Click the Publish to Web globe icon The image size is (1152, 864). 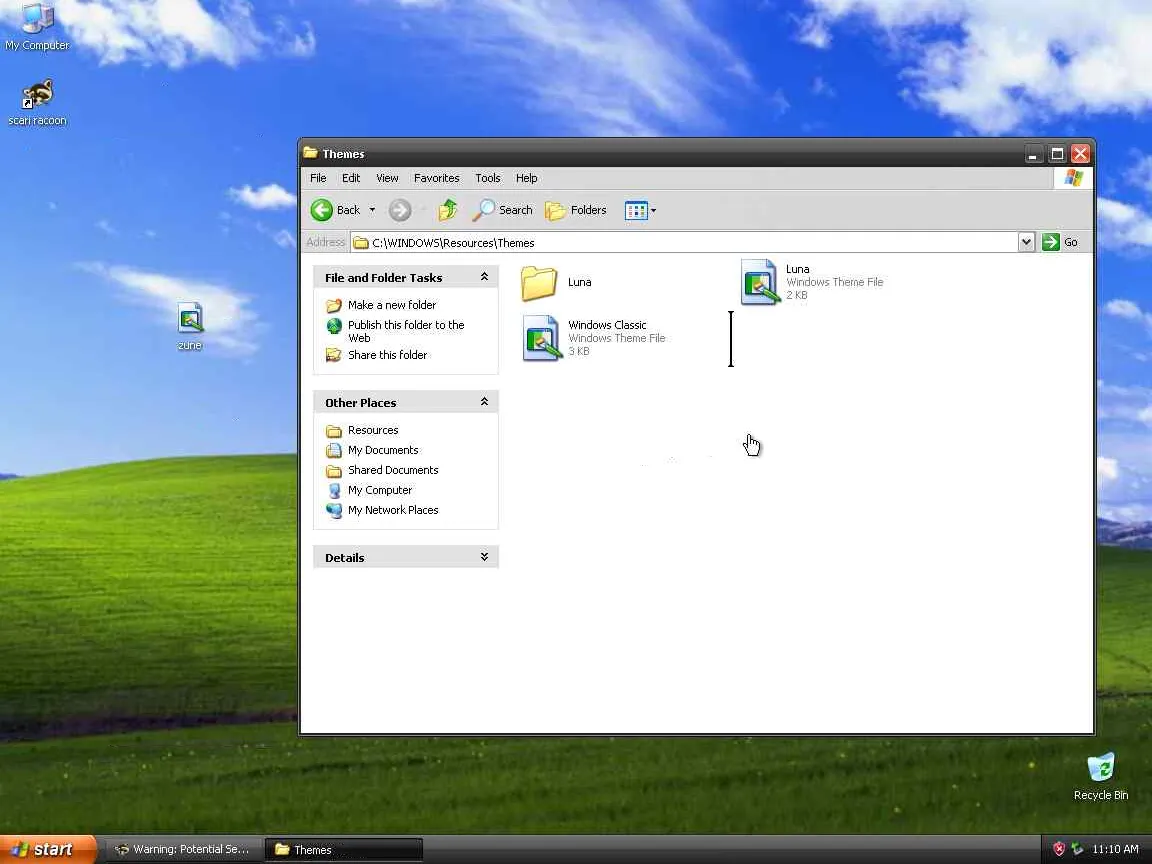click(x=334, y=325)
